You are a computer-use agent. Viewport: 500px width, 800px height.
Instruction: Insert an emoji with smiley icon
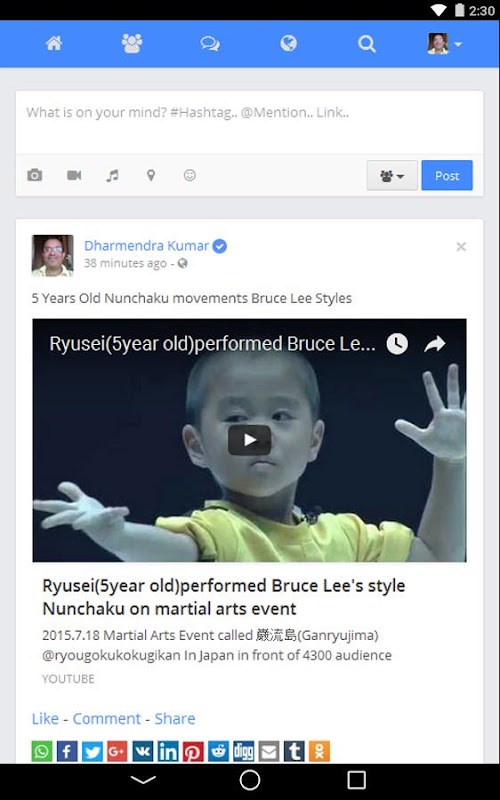pyautogui.click(x=189, y=176)
